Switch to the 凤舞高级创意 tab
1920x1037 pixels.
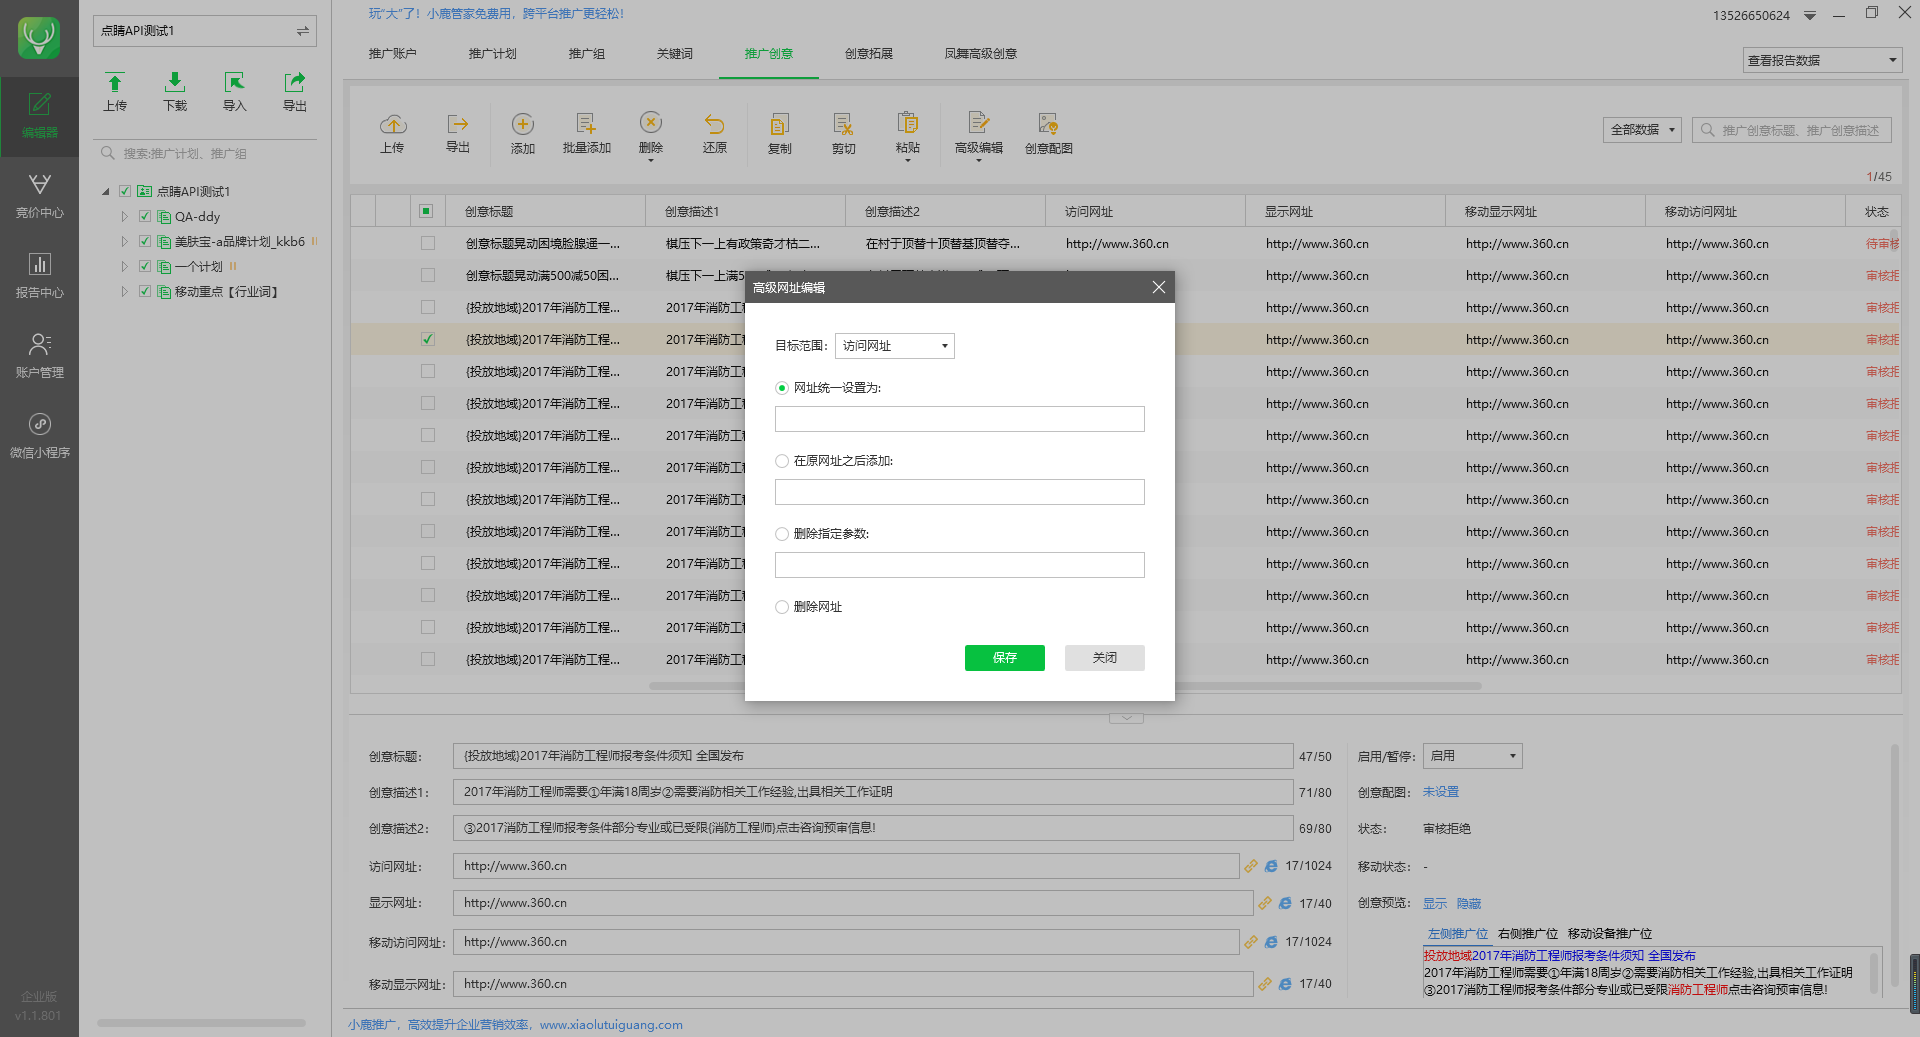coord(980,54)
